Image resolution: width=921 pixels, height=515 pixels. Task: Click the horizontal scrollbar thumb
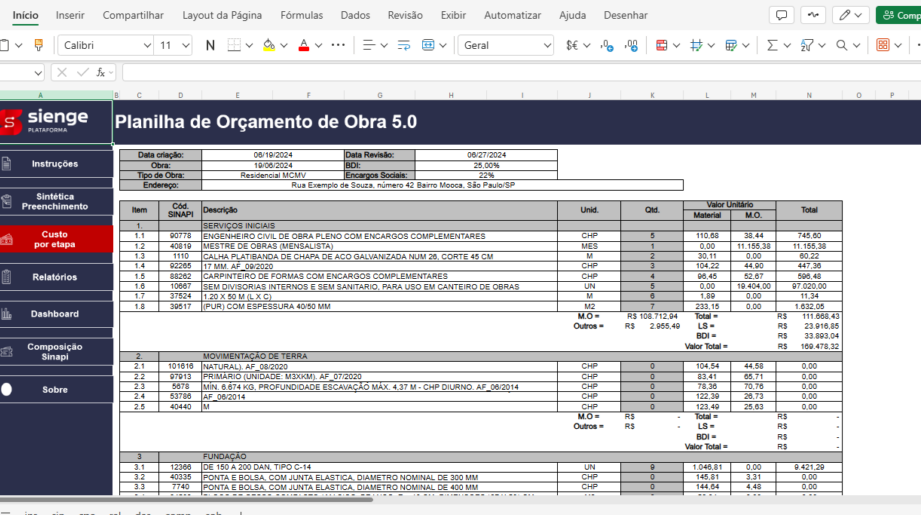coord(187,499)
